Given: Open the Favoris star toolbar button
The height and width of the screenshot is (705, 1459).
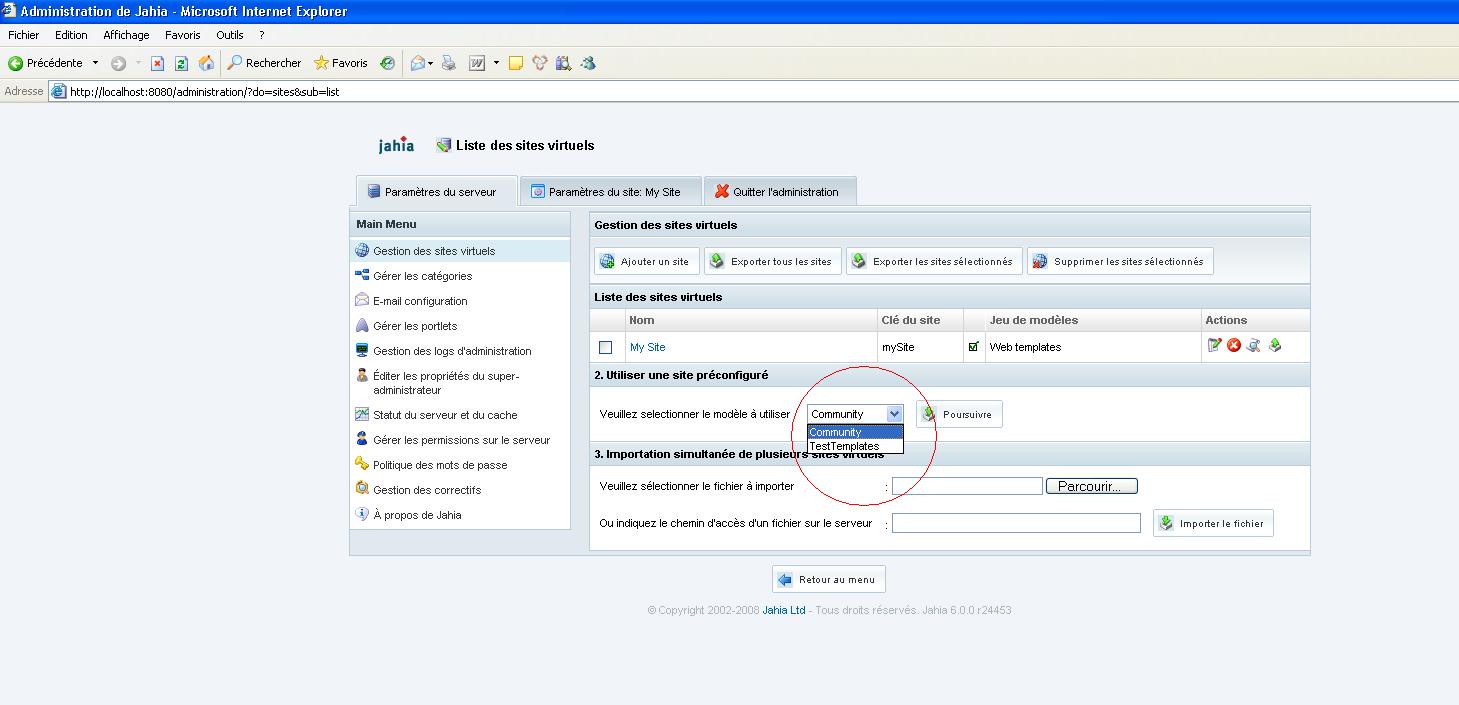Looking at the screenshot, I should [341, 63].
